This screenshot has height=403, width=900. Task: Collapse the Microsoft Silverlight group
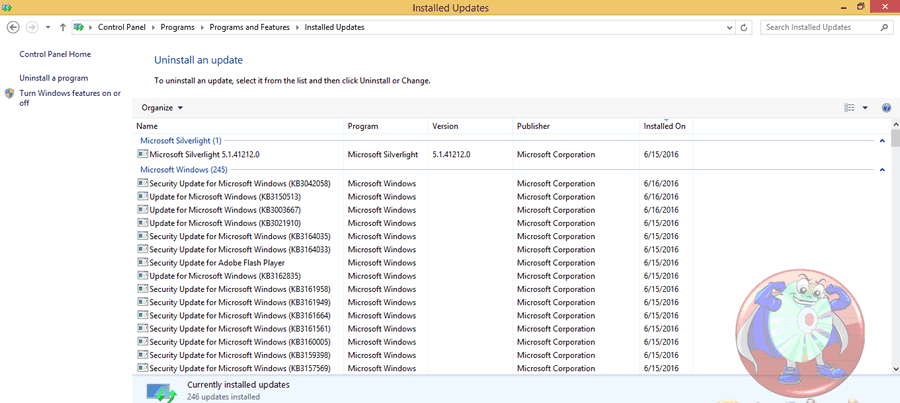[882, 141]
